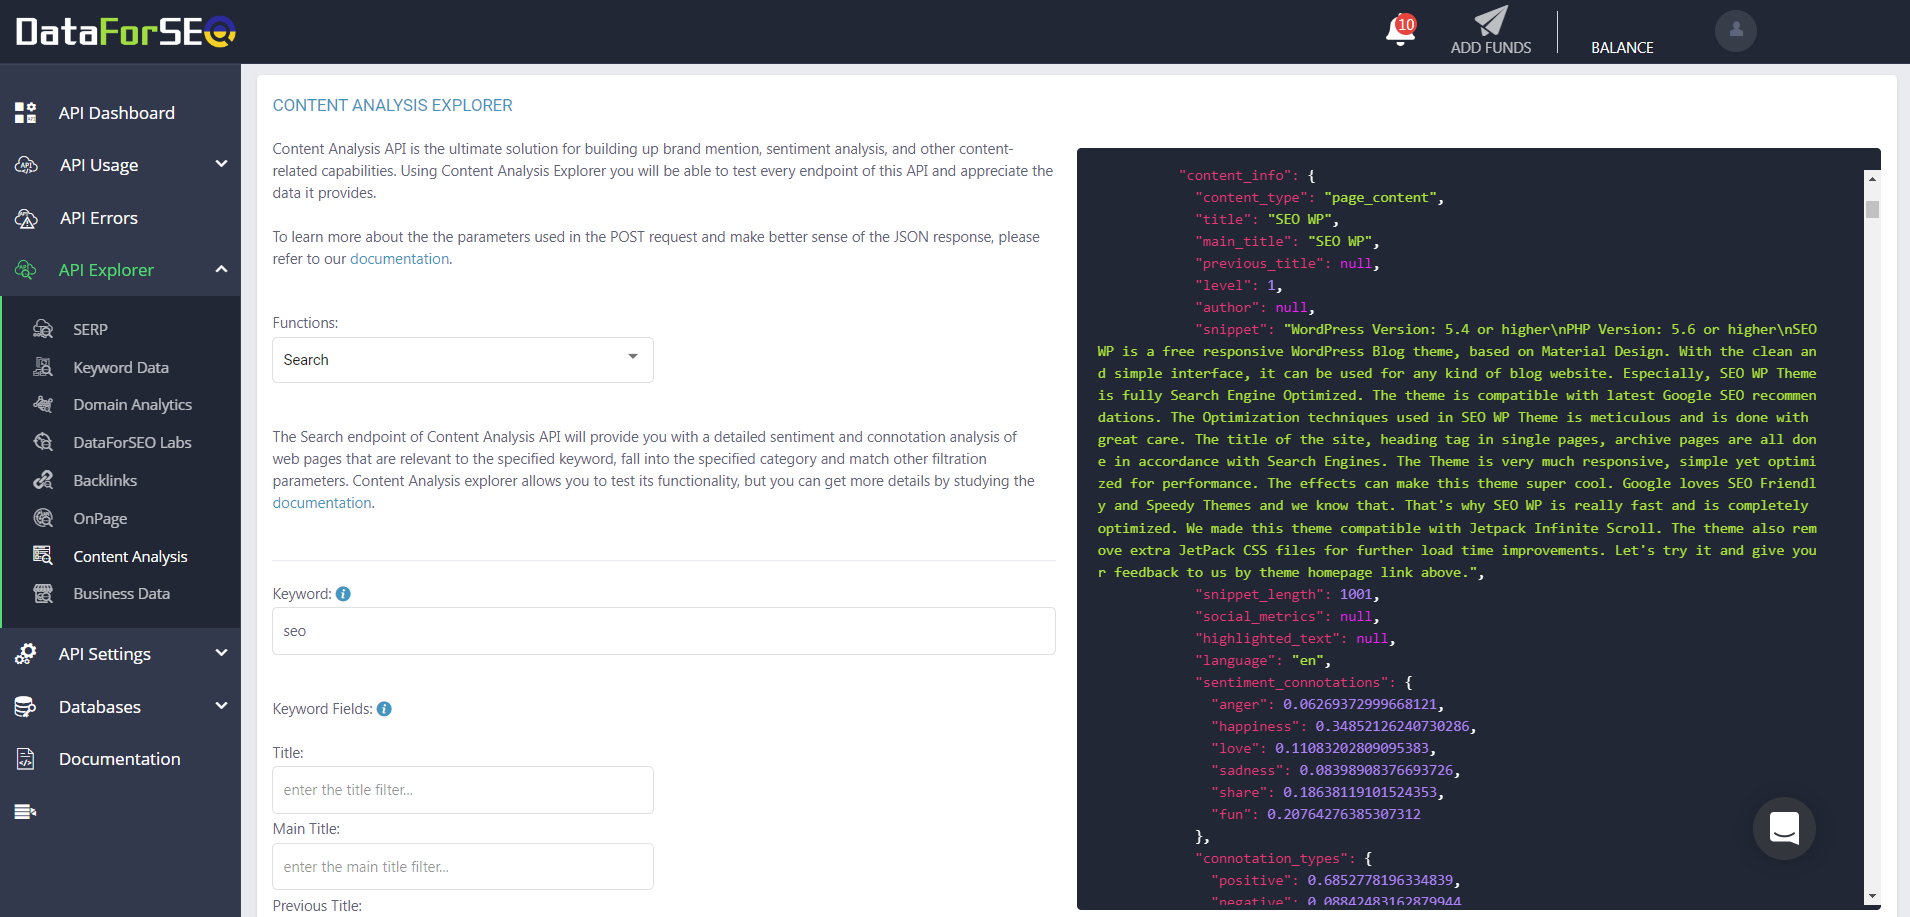Expand the API Settings menu
The height and width of the screenshot is (917, 1910).
click(120, 654)
